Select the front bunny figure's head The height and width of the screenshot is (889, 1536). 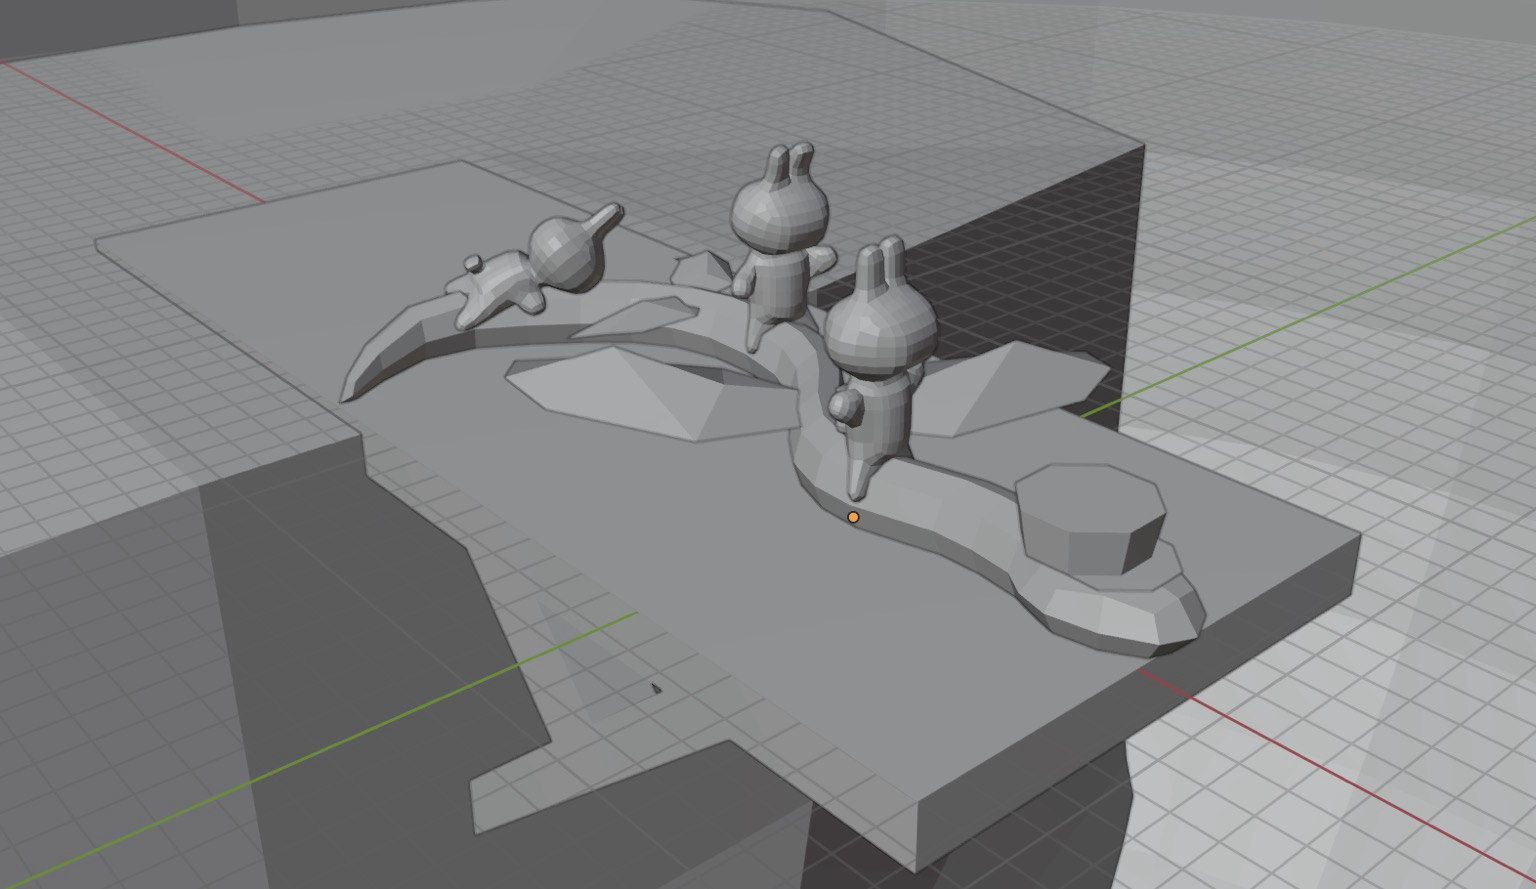point(879,331)
